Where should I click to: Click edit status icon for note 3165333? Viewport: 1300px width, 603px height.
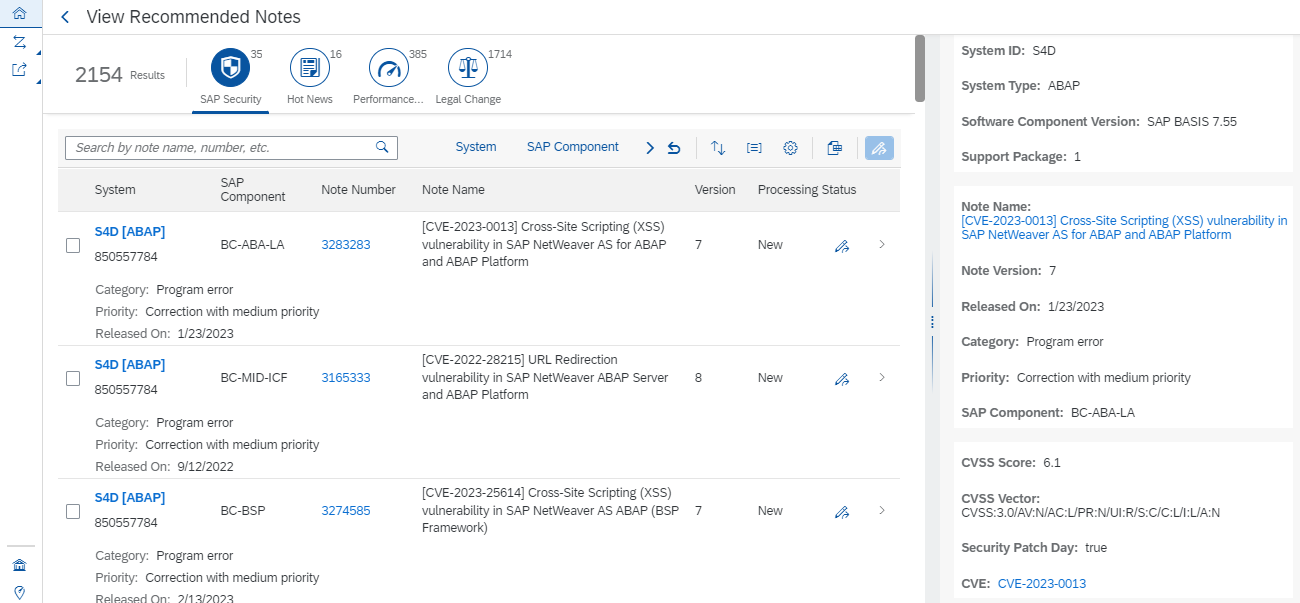pyautogui.click(x=842, y=379)
